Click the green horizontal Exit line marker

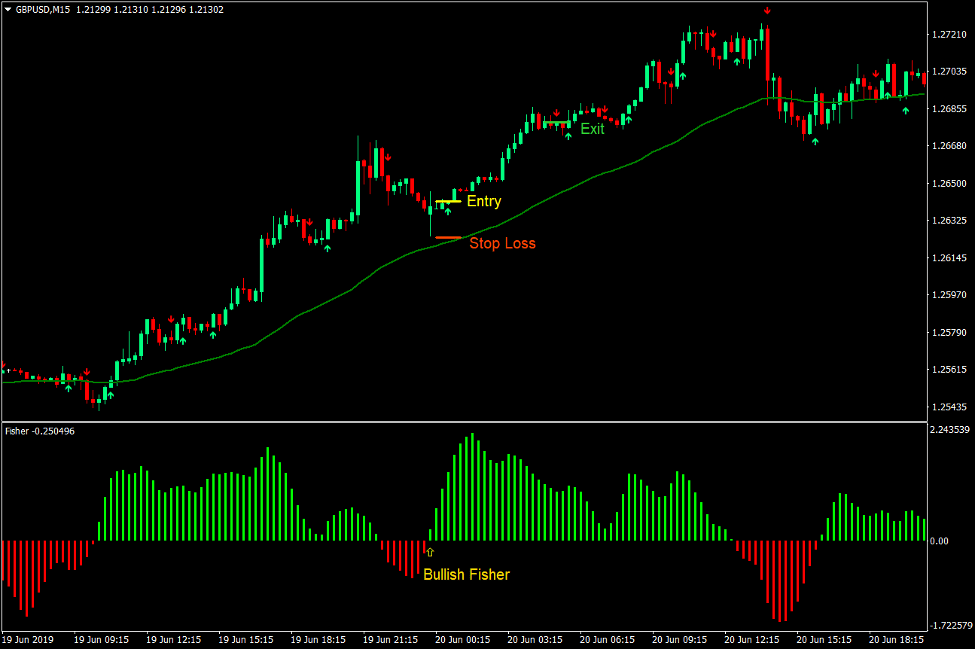(557, 124)
